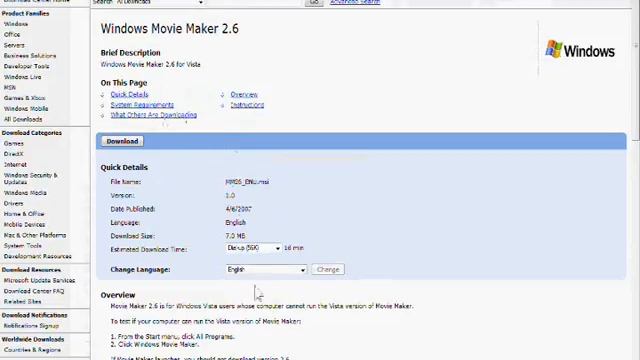Open Windows Media download category
The height and width of the screenshot is (360, 640).
(x=25, y=193)
